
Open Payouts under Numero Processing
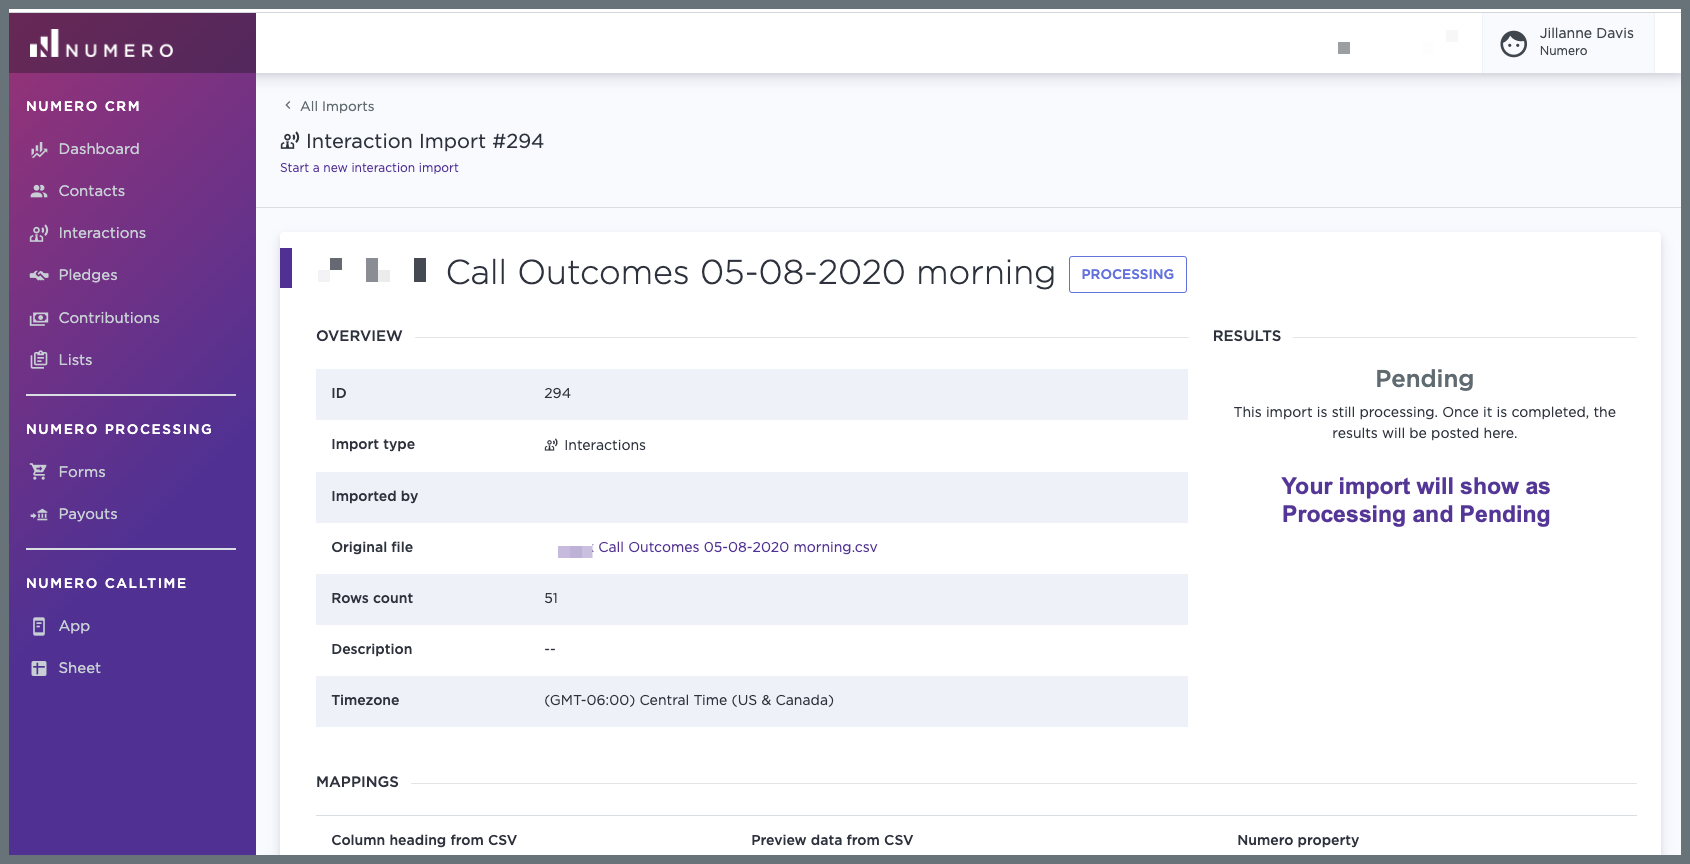pyautogui.click(x=88, y=514)
